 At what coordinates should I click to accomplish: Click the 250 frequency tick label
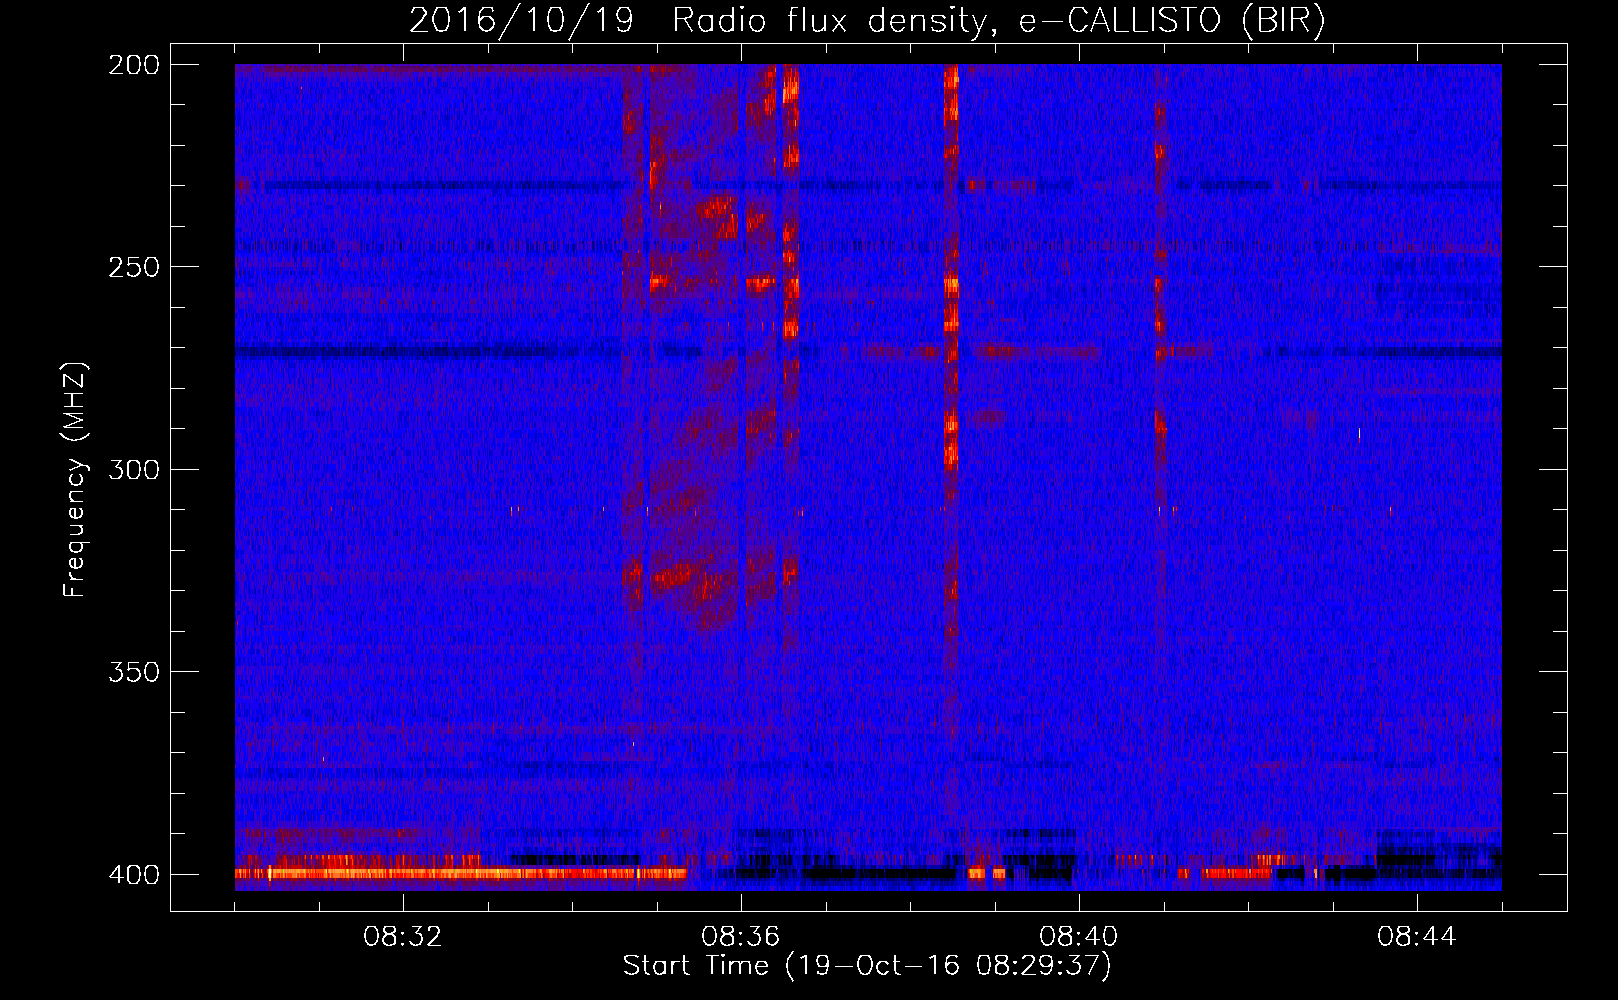pyautogui.click(x=134, y=267)
